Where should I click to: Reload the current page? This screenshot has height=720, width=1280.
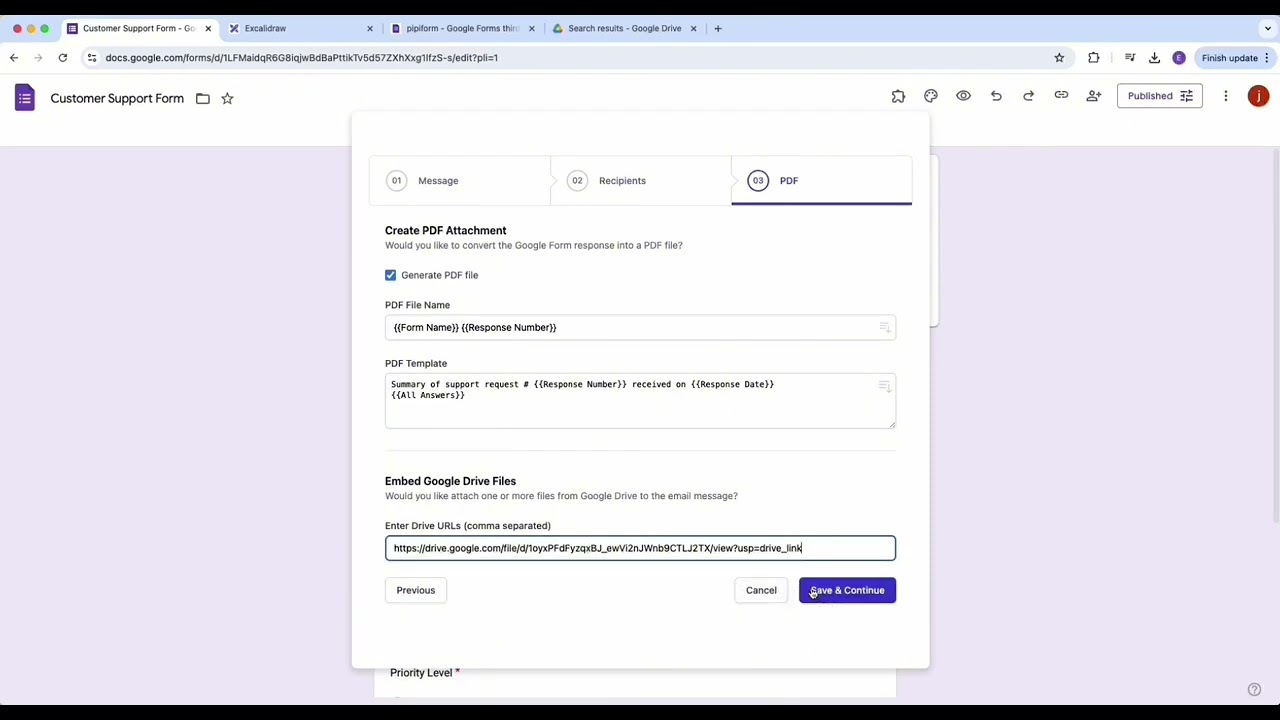pos(62,58)
